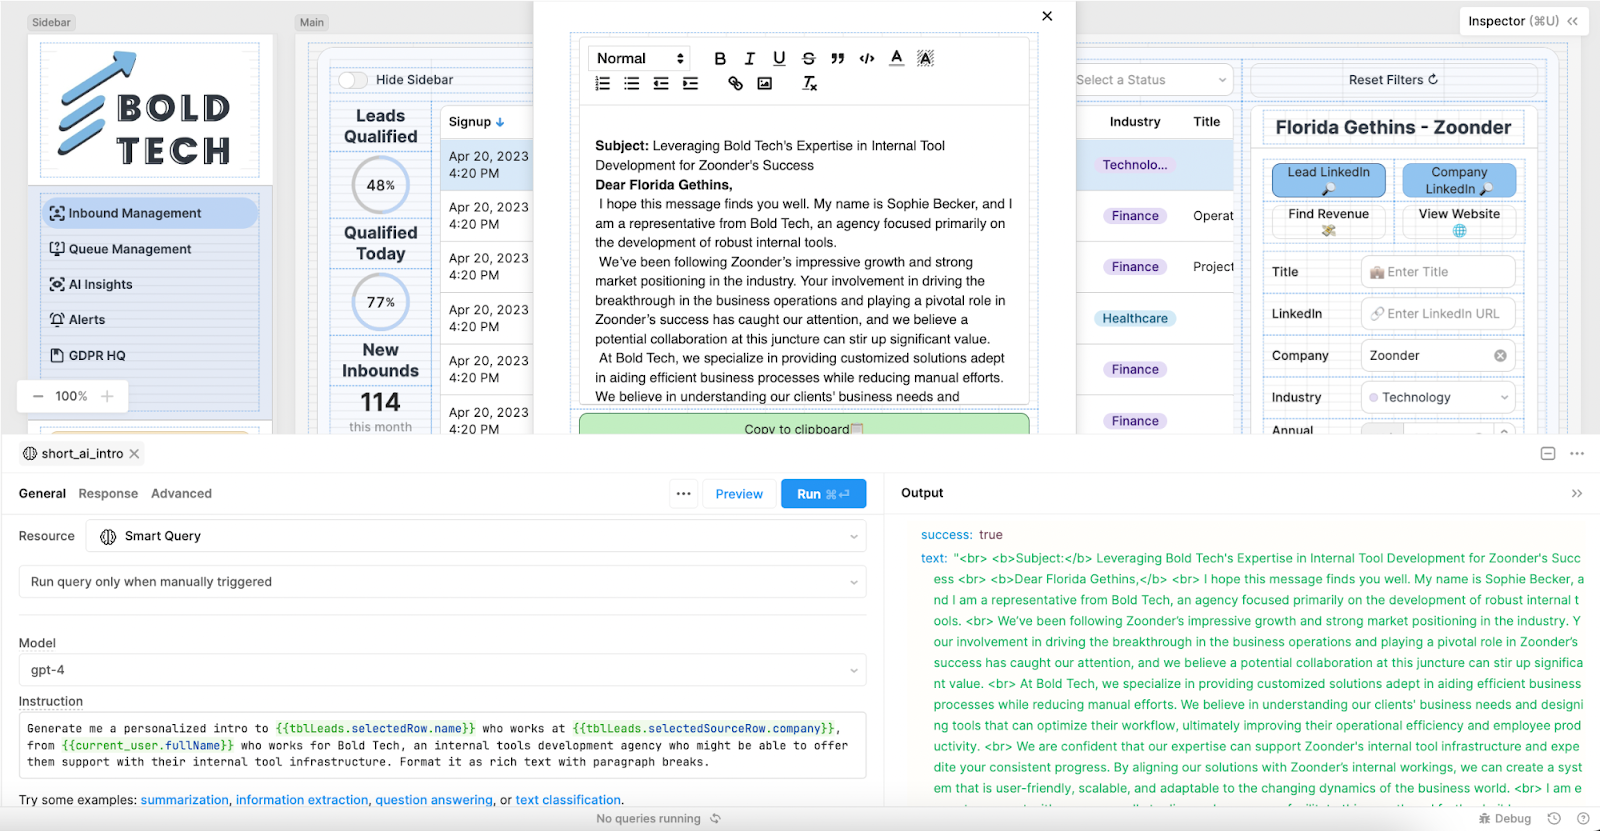Switch to the Response tab
Image resolution: width=1600 pixels, height=831 pixels.
coord(108,494)
